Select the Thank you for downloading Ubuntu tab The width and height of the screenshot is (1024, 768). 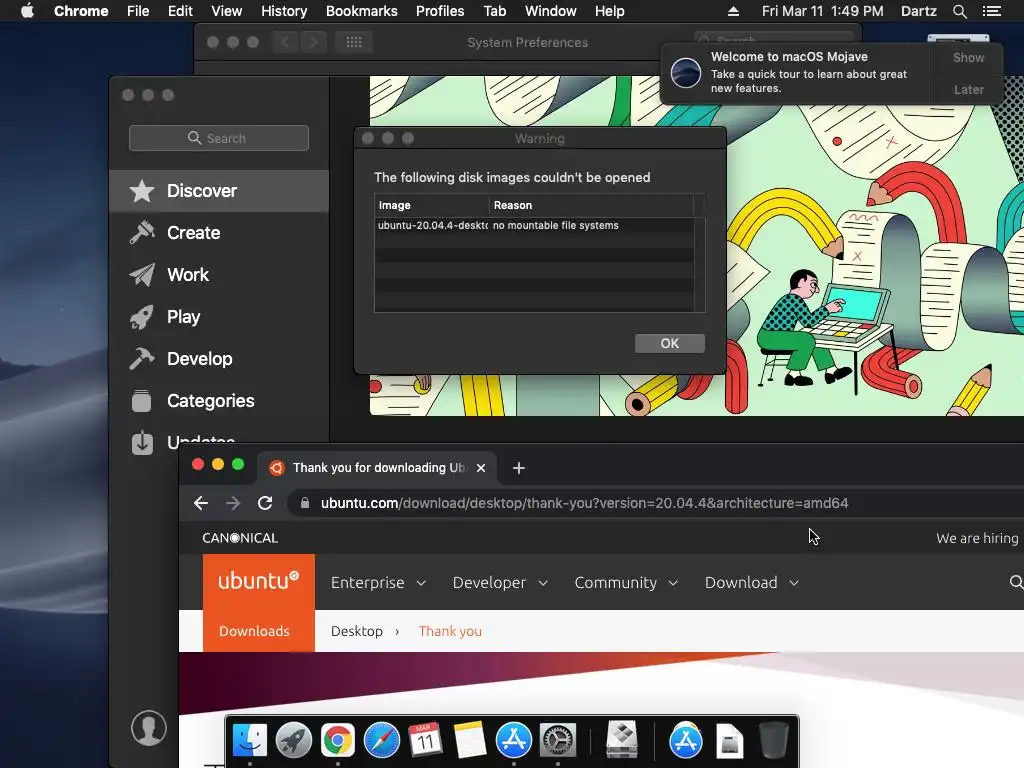(x=376, y=468)
